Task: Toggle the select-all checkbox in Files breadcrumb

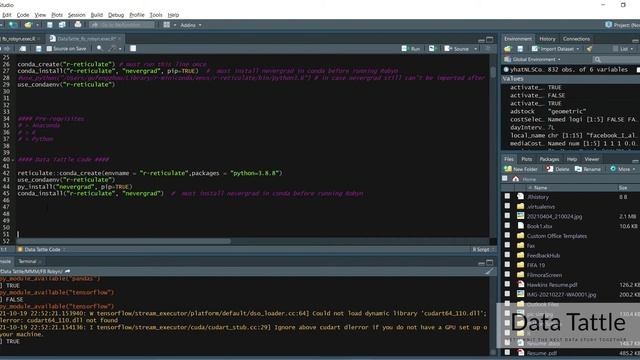Action: (505, 179)
